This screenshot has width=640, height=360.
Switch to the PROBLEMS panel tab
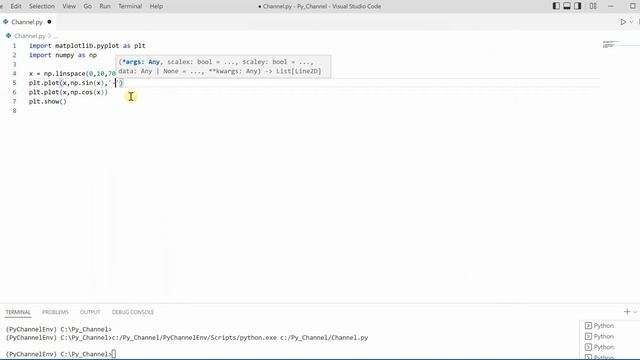pyautogui.click(x=56, y=312)
